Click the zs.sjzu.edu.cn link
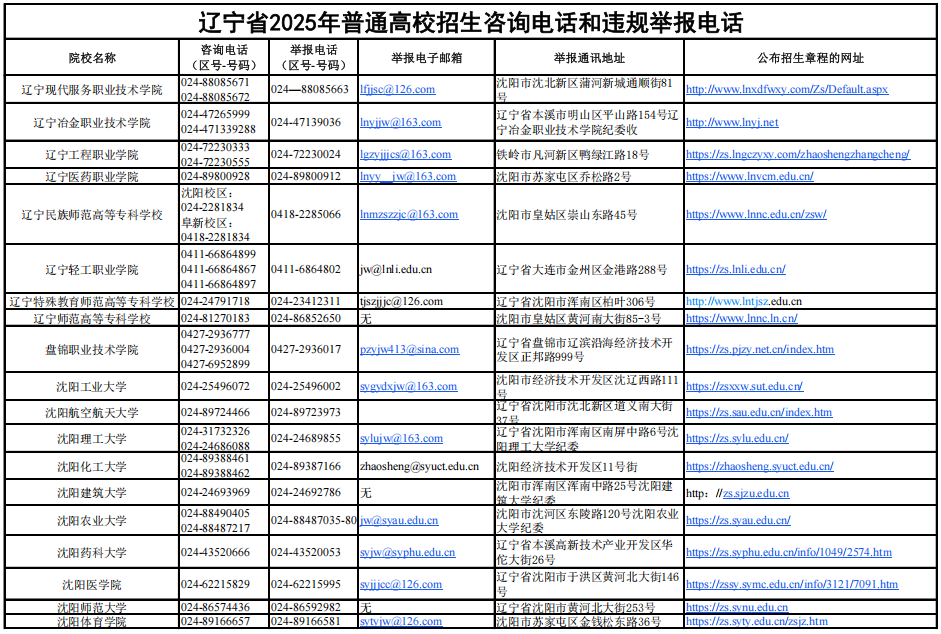The image size is (941, 634). (x=756, y=494)
